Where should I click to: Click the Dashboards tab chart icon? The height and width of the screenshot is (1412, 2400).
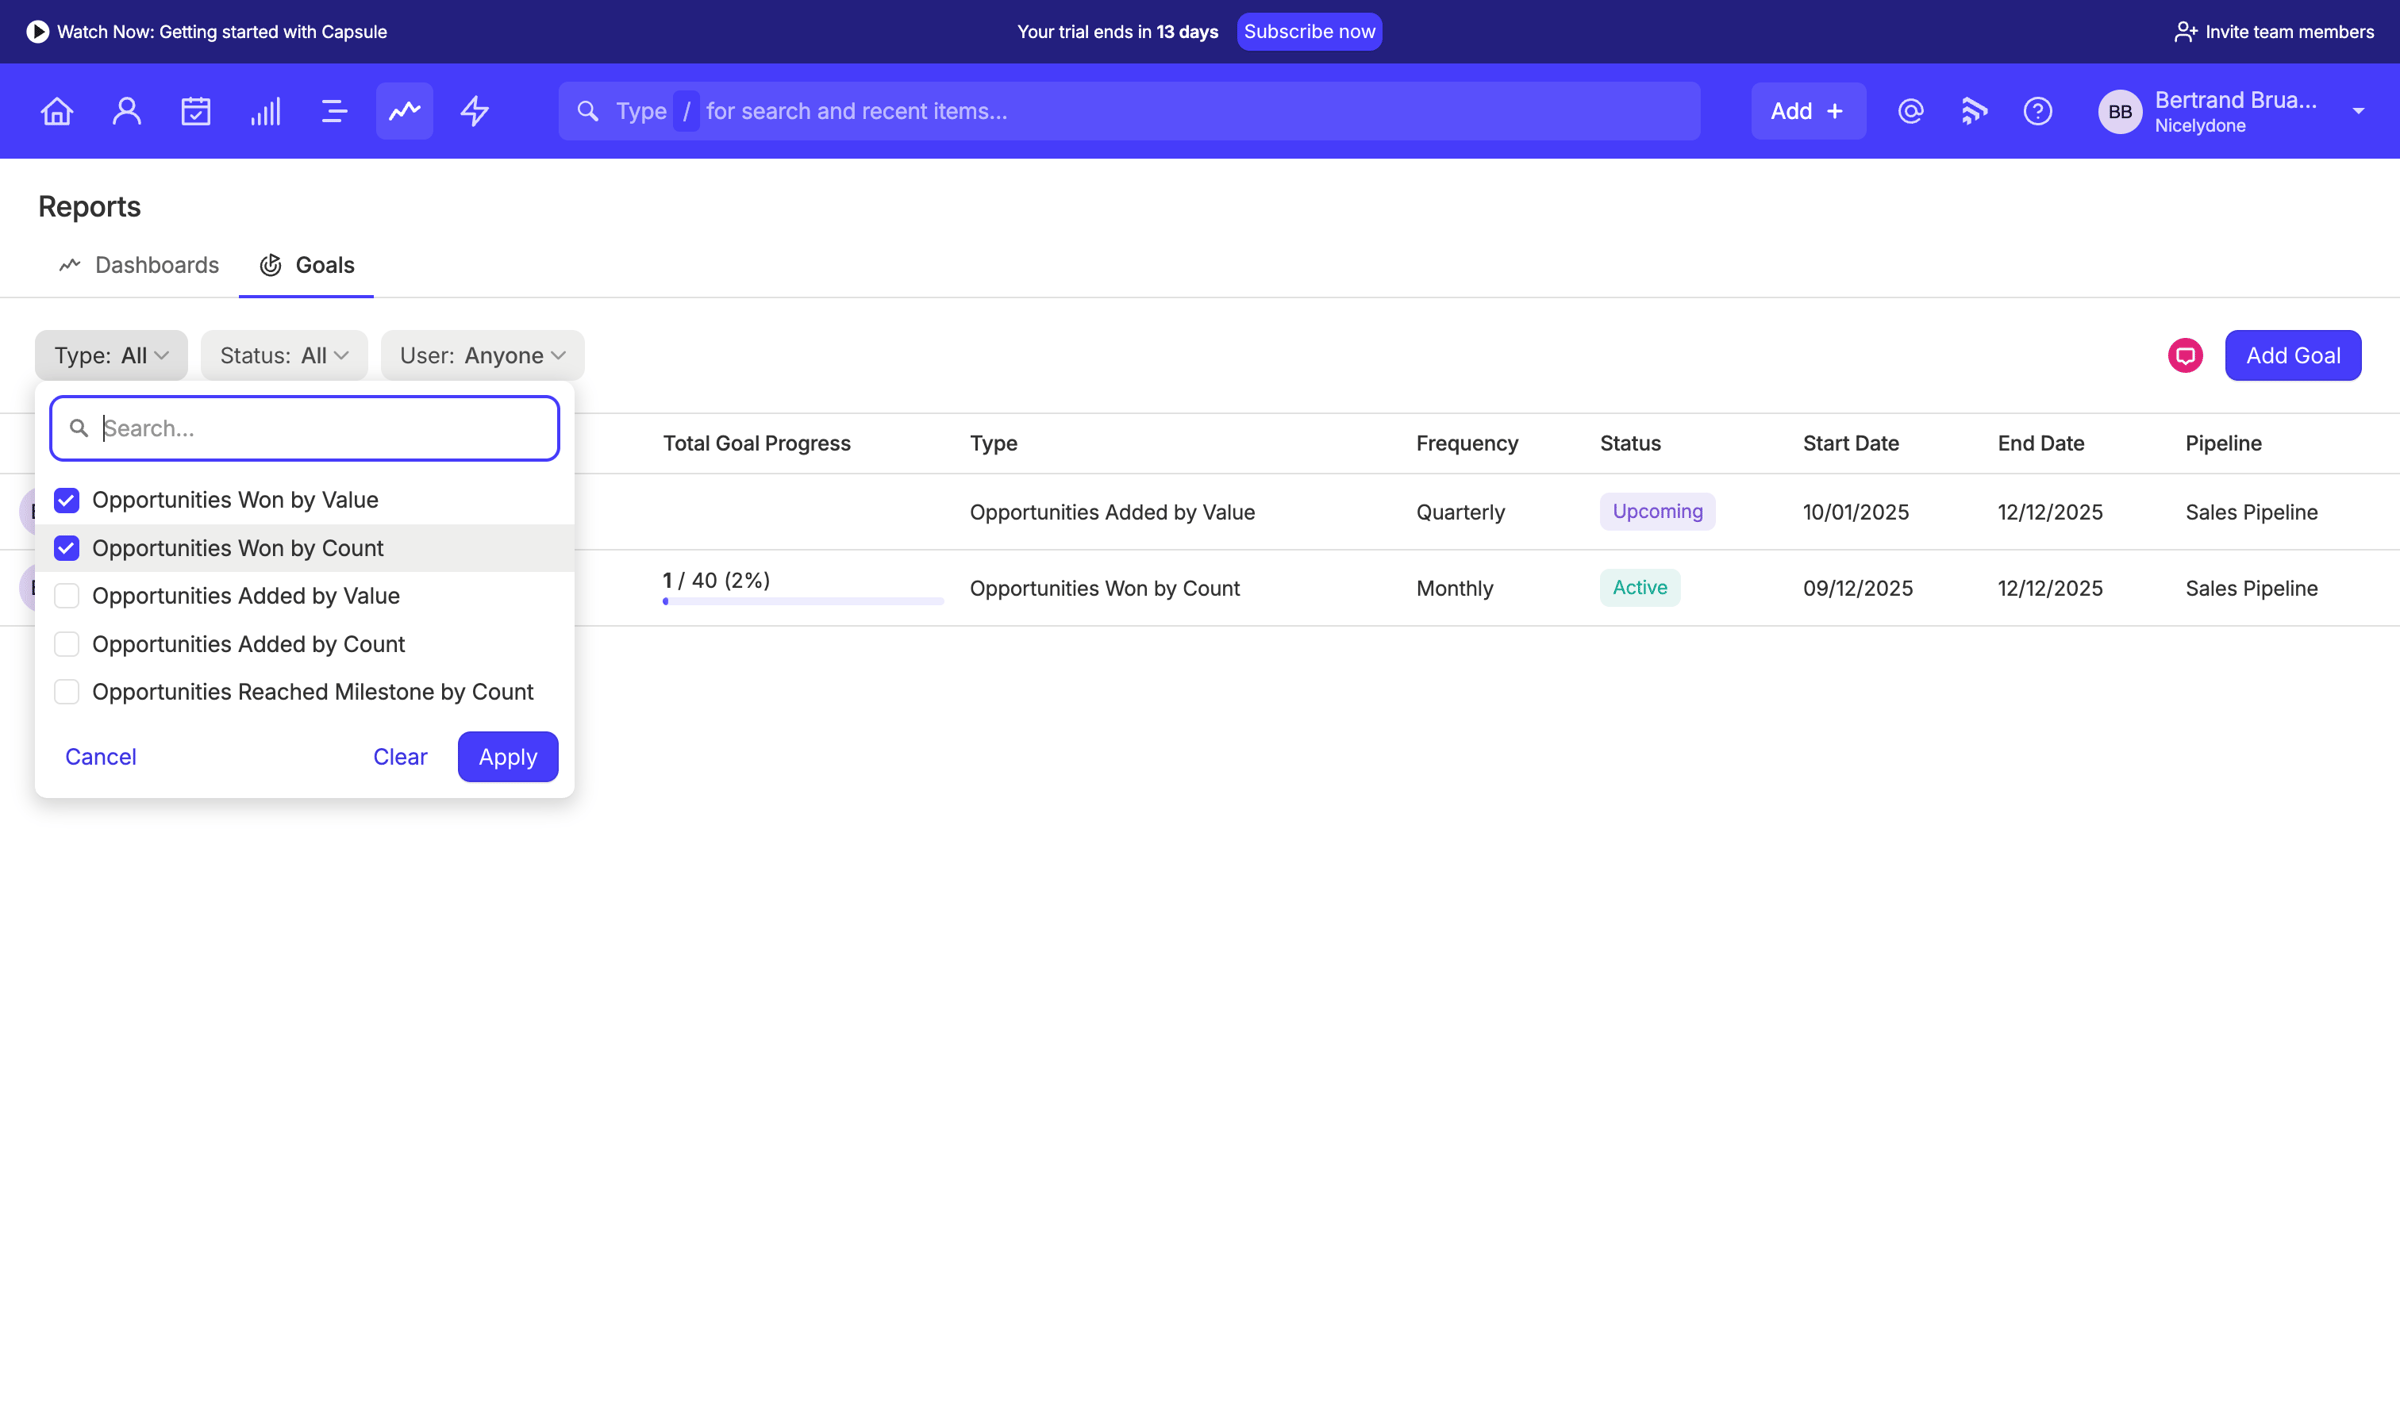[x=69, y=265]
